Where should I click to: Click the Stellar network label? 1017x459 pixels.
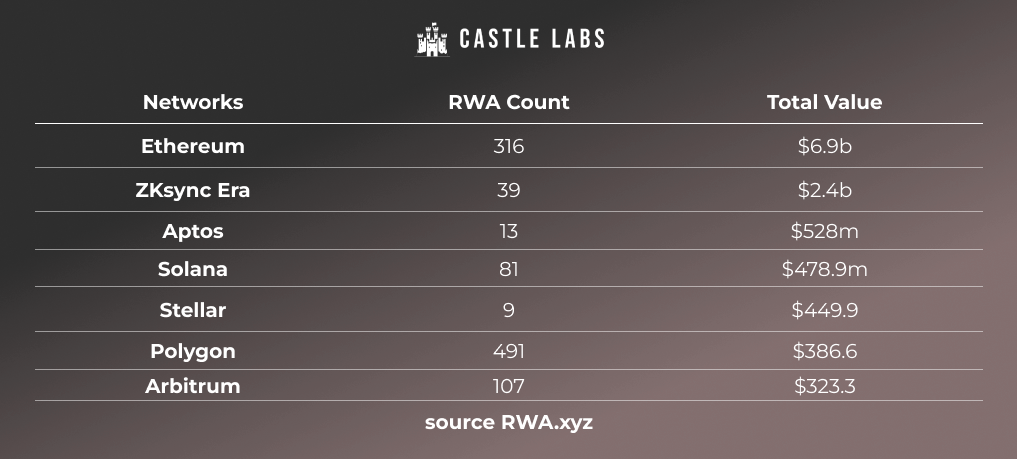point(193,310)
